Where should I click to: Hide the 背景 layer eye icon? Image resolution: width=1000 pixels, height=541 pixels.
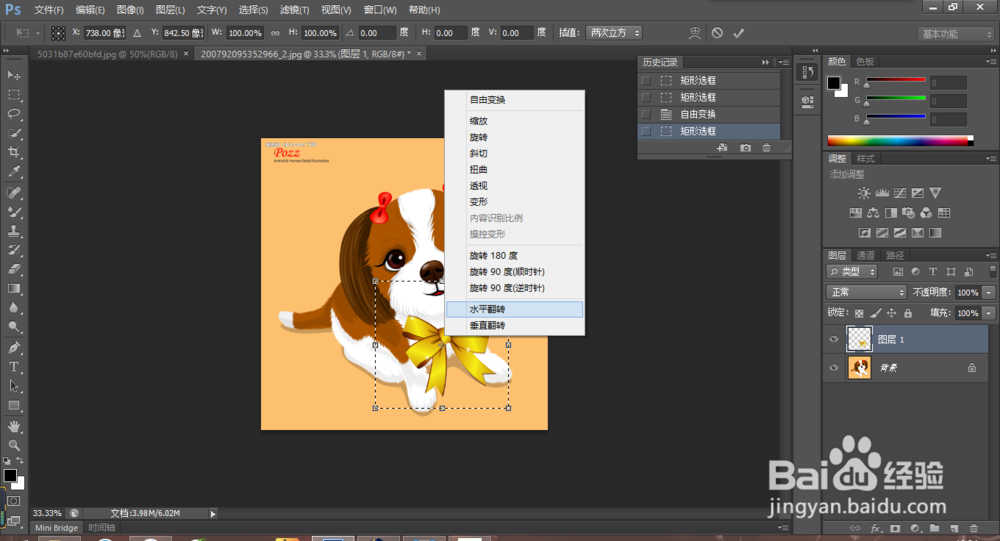point(834,367)
